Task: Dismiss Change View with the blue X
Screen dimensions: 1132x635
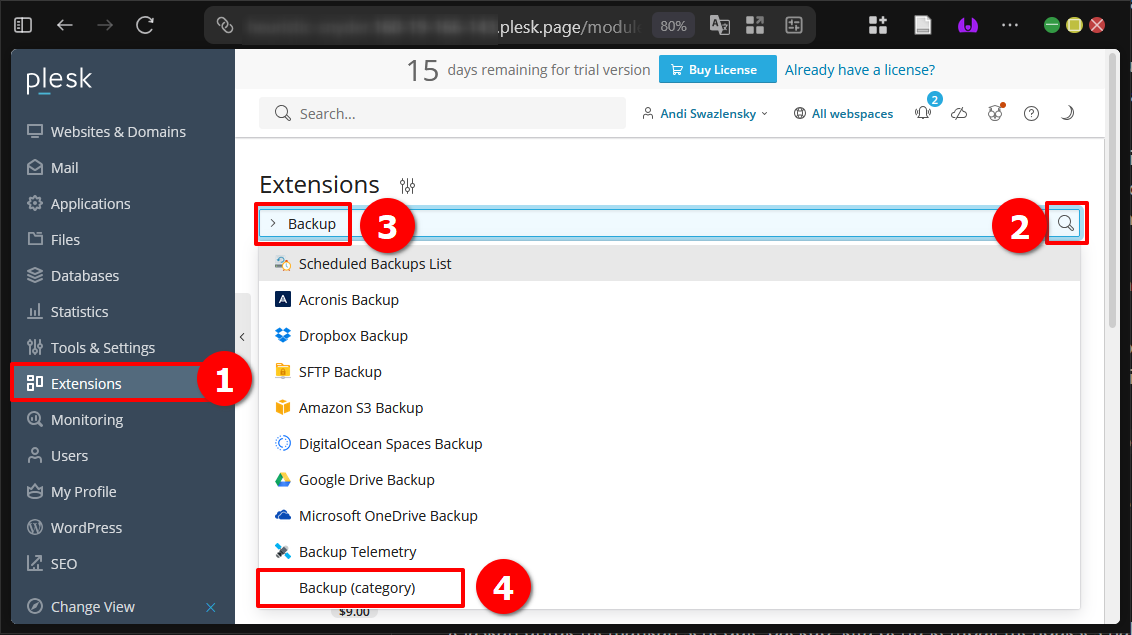Action: pyautogui.click(x=210, y=606)
